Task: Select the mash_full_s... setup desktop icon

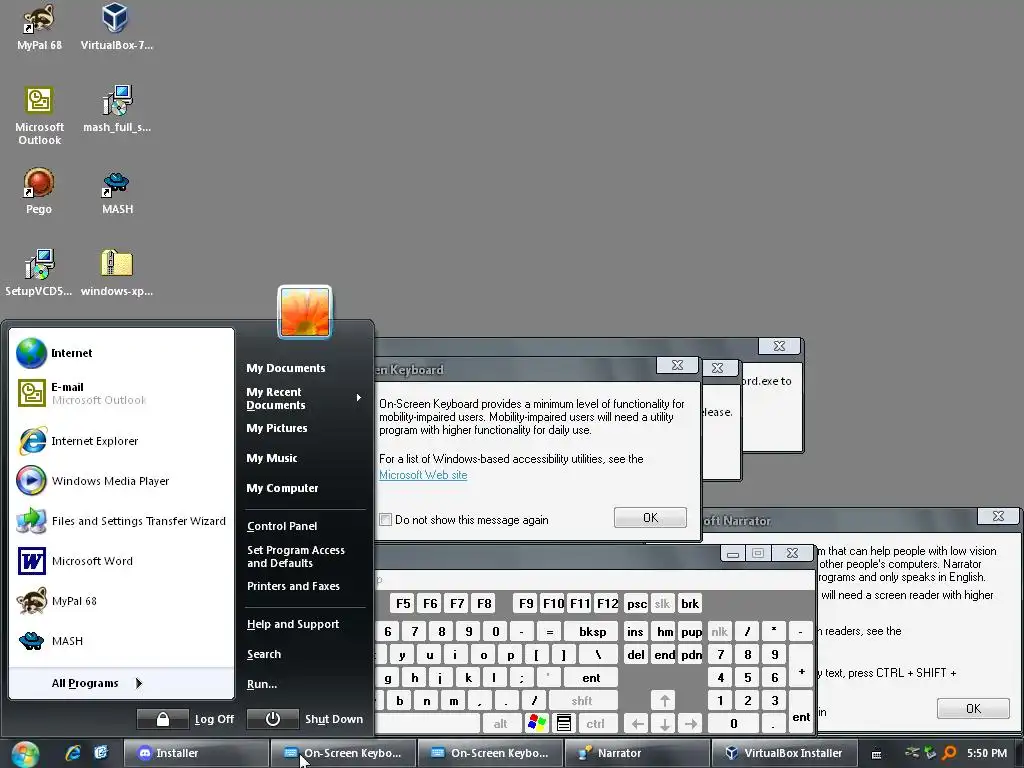Action: coord(117,109)
